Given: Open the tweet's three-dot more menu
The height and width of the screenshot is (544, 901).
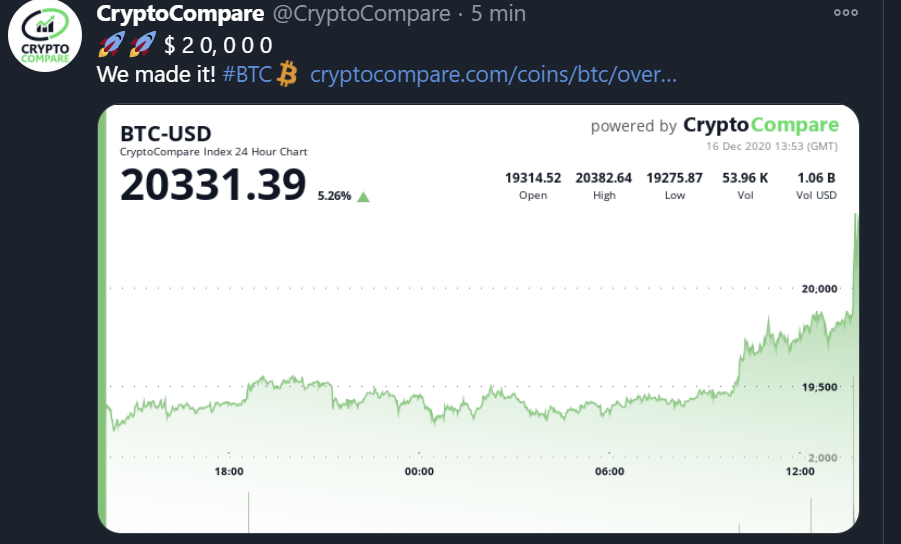Looking at the screenshot, I should coord(846,13).
